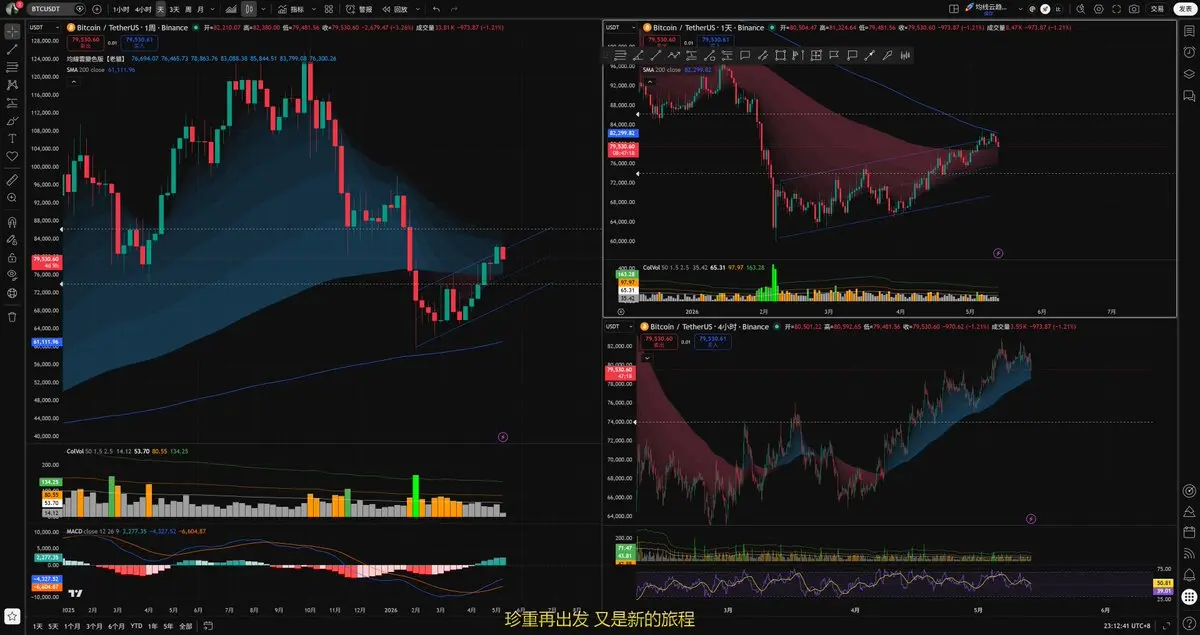Expand the indicators favorites dropdown arrow
This screenshot has height=635, width=1200.
(x=314, y=9)
